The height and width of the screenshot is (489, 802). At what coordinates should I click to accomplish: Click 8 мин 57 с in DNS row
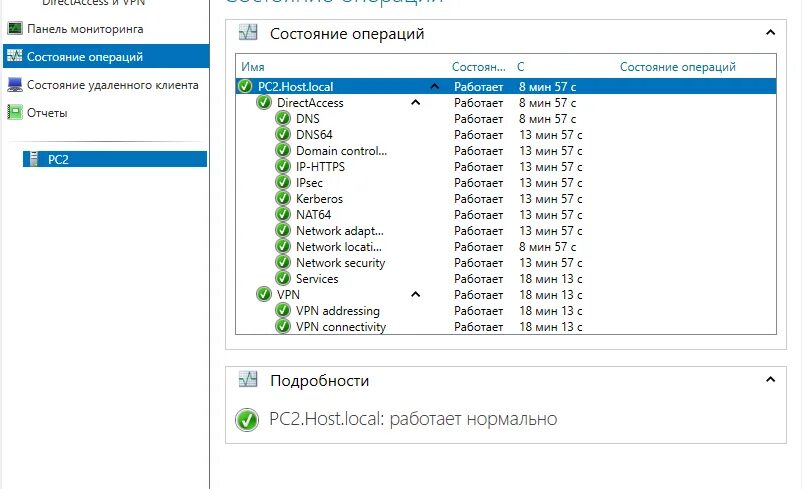coord(547,119)
